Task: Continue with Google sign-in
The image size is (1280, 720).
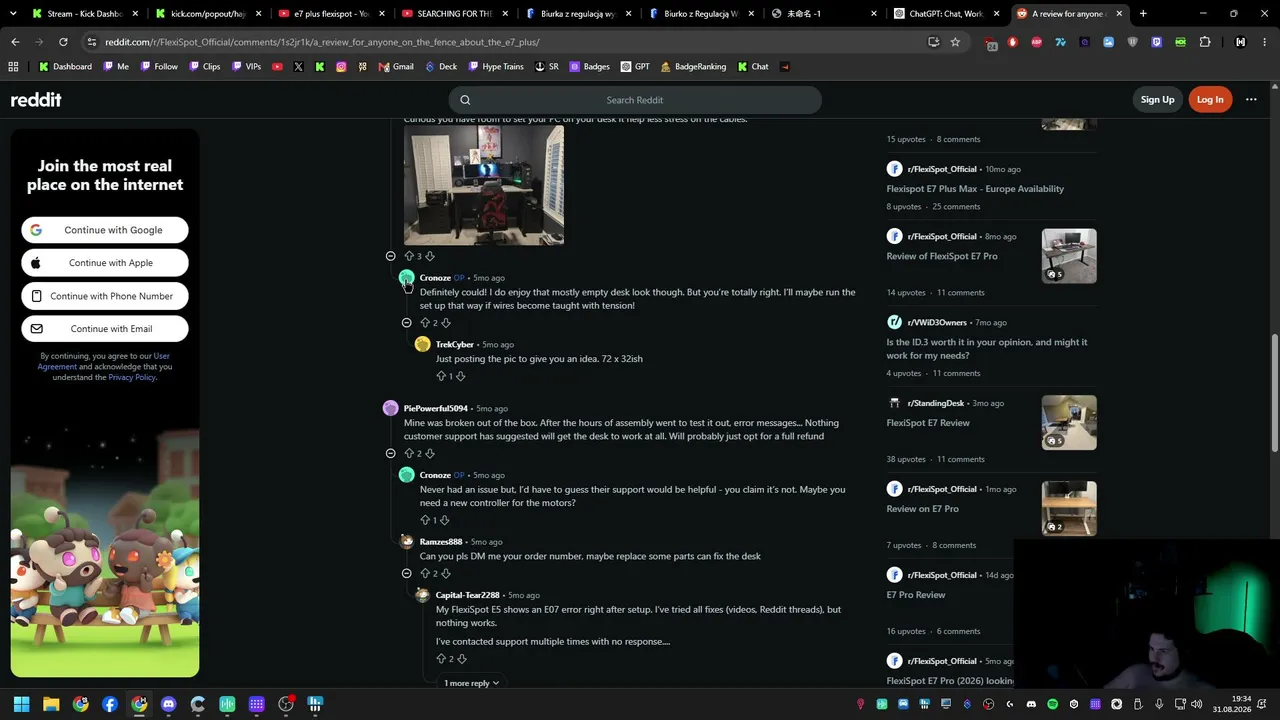Action: coord(105,230)
